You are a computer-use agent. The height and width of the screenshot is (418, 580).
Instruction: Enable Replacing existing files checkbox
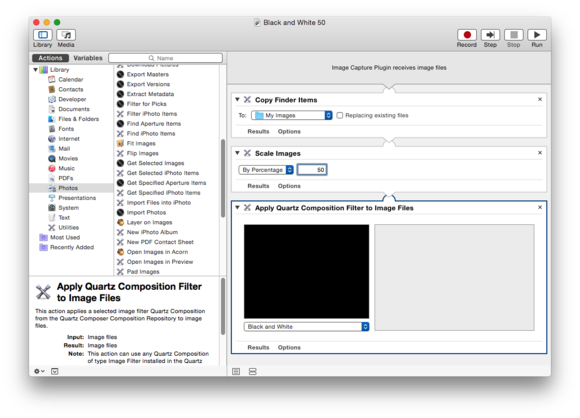340,115
